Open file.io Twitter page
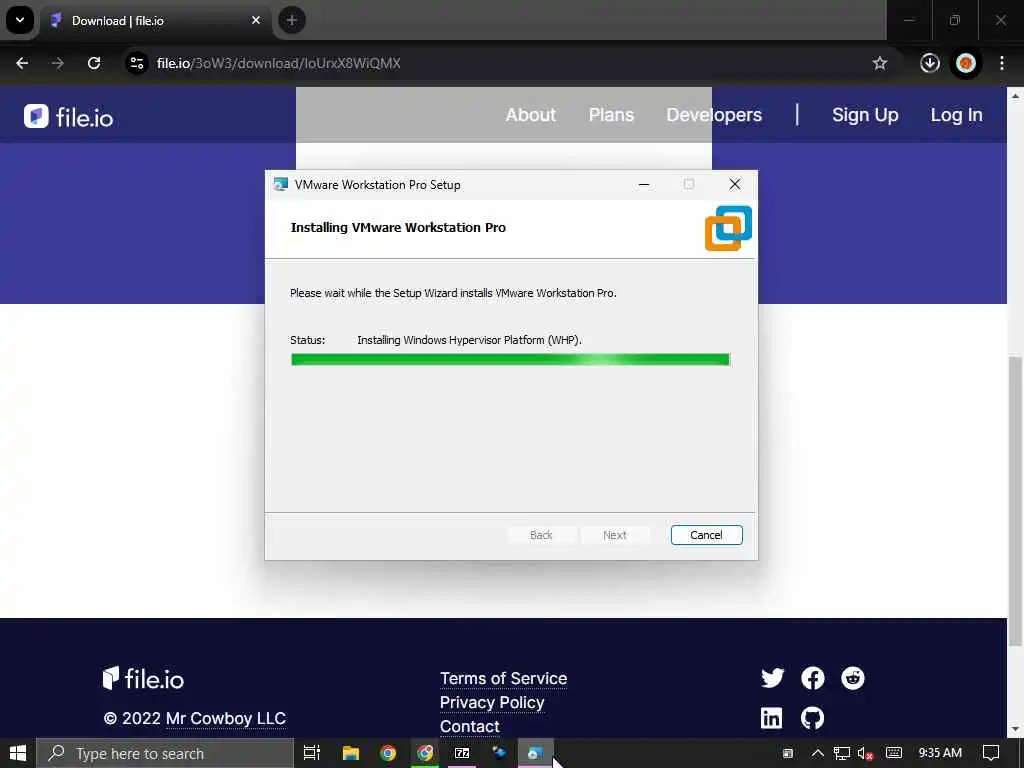Viewport: 1024px width, 768px height. pyautogui.click(x=772, y=678)
